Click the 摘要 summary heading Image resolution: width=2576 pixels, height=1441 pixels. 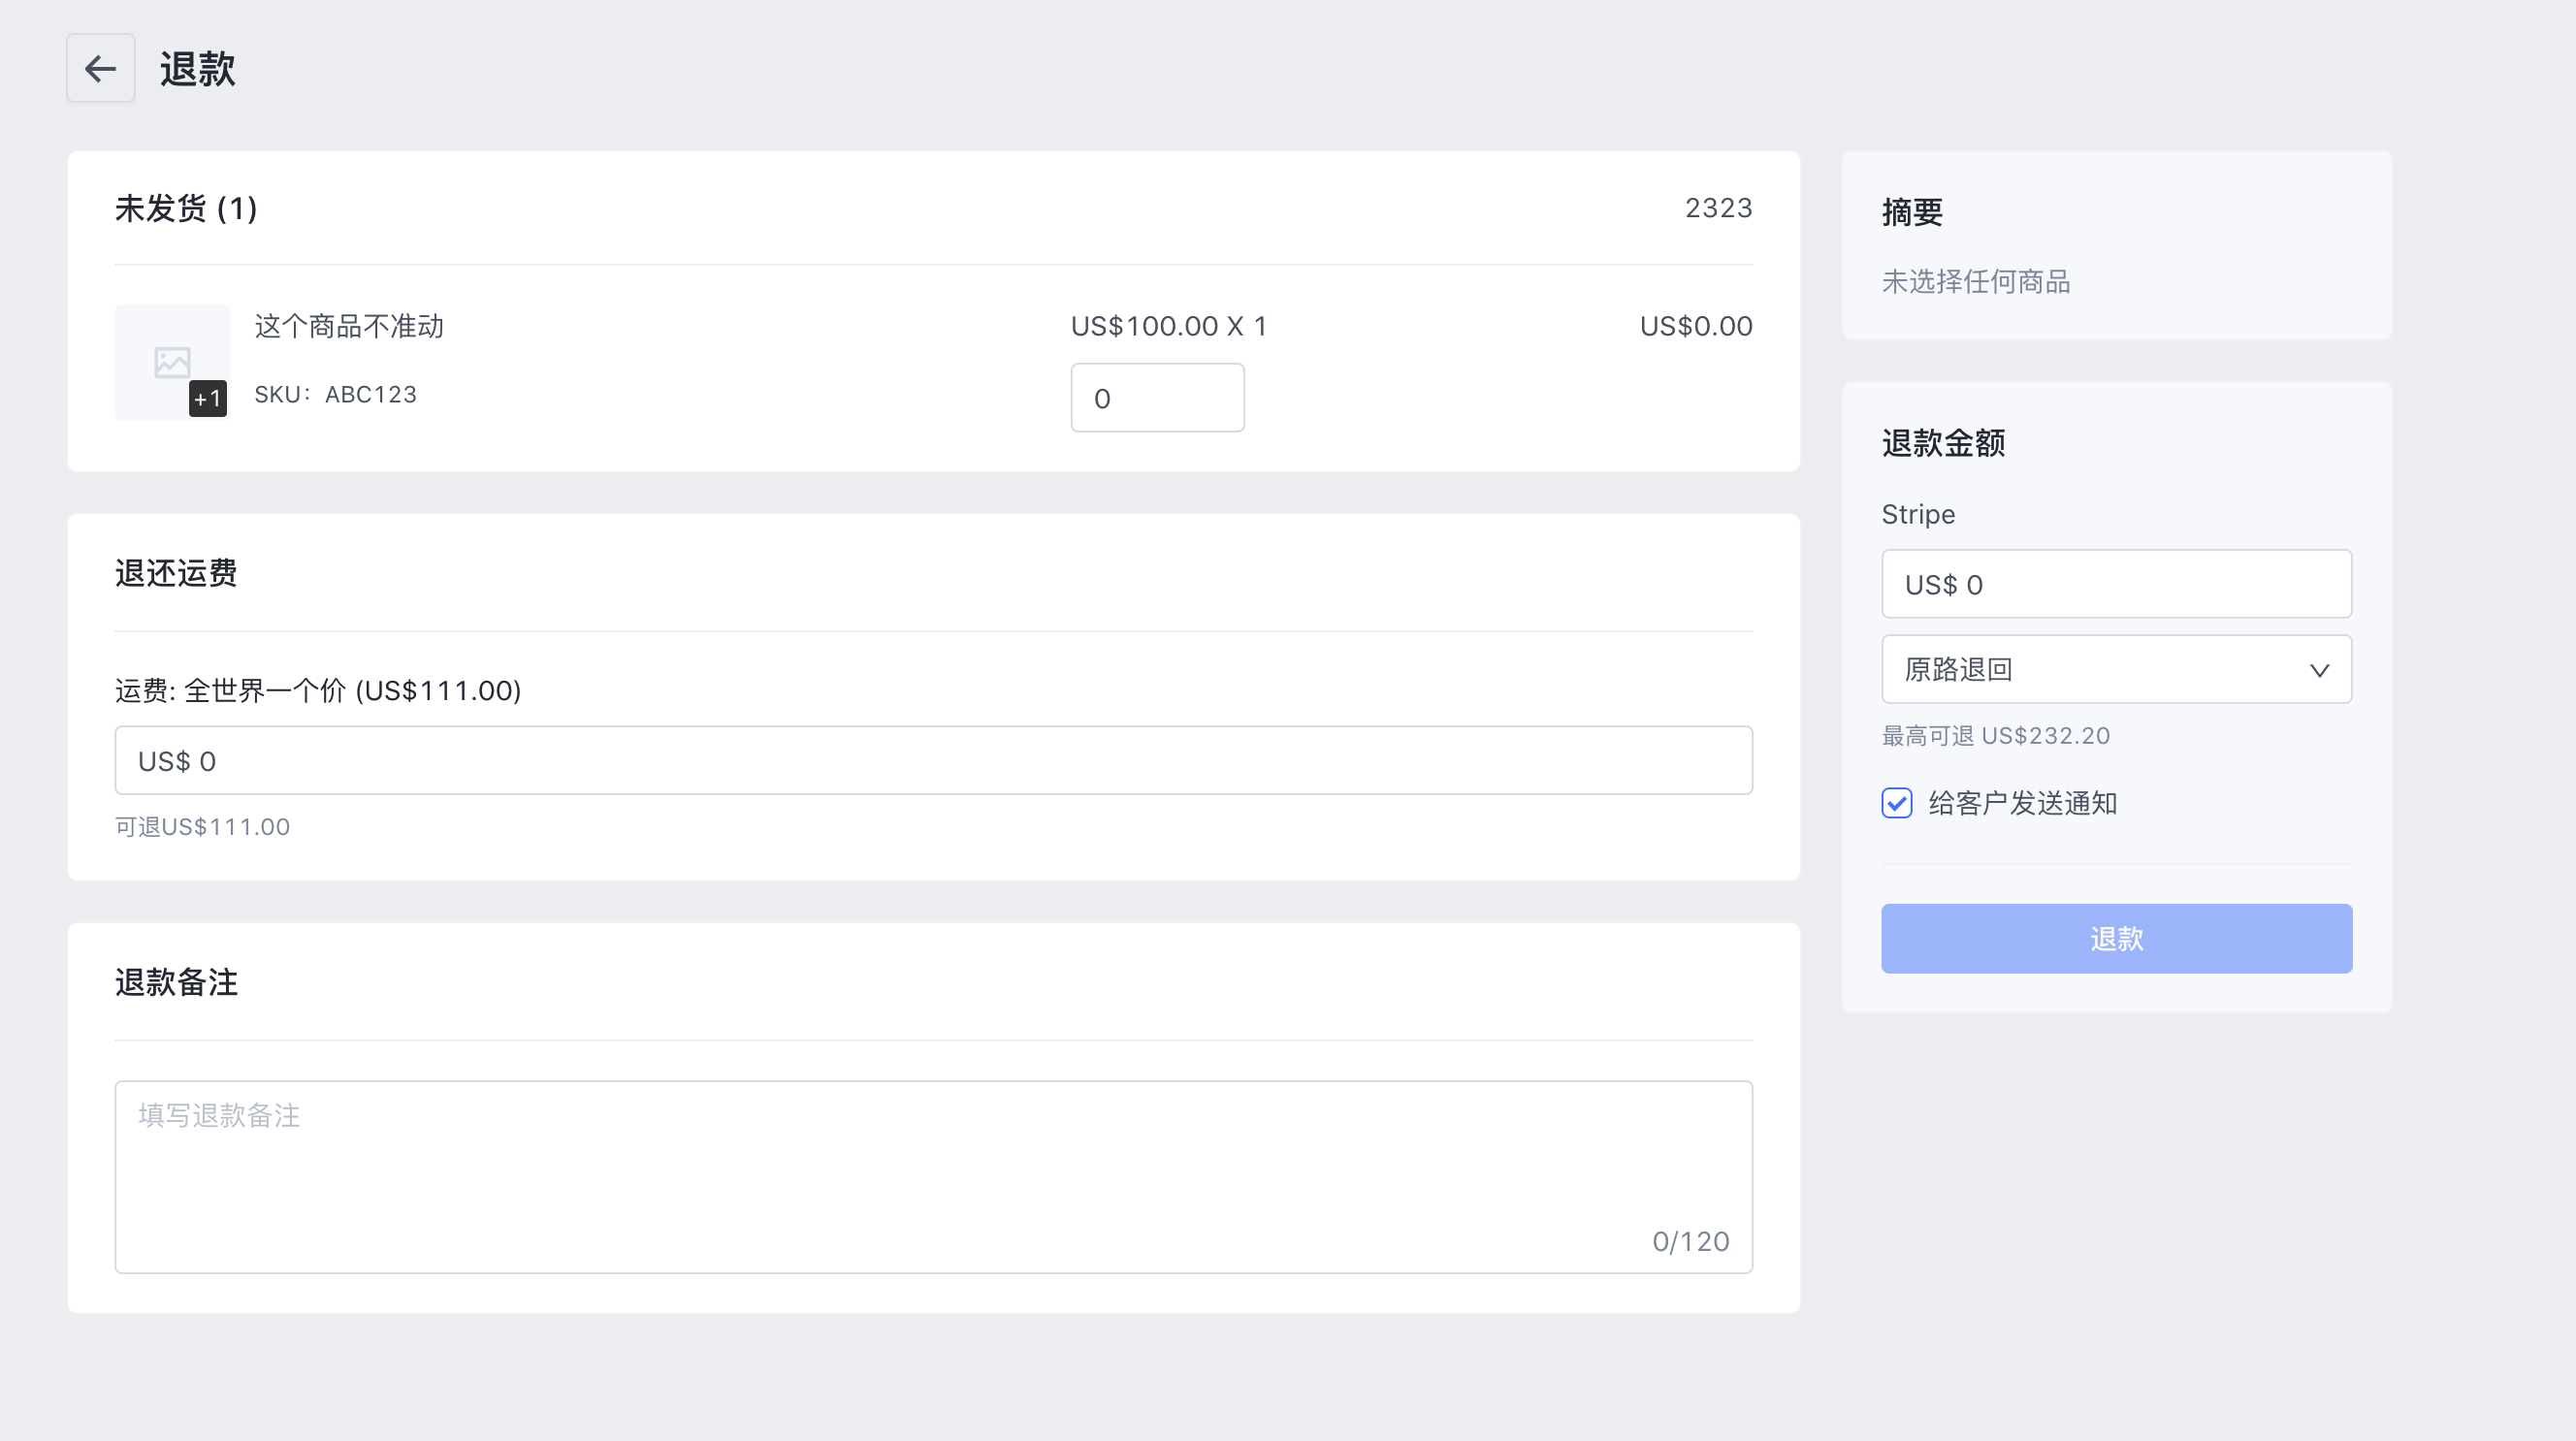pos(1912,212)
